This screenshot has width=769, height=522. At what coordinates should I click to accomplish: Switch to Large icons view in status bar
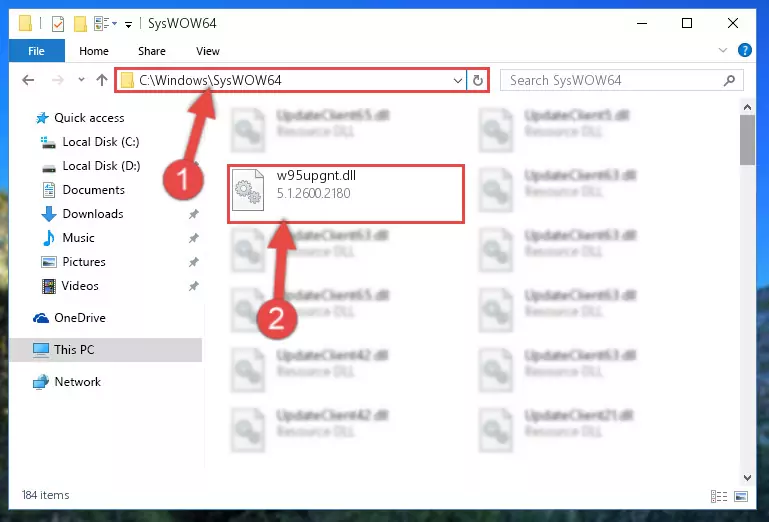pyautogui.click(x=741, y=496)
